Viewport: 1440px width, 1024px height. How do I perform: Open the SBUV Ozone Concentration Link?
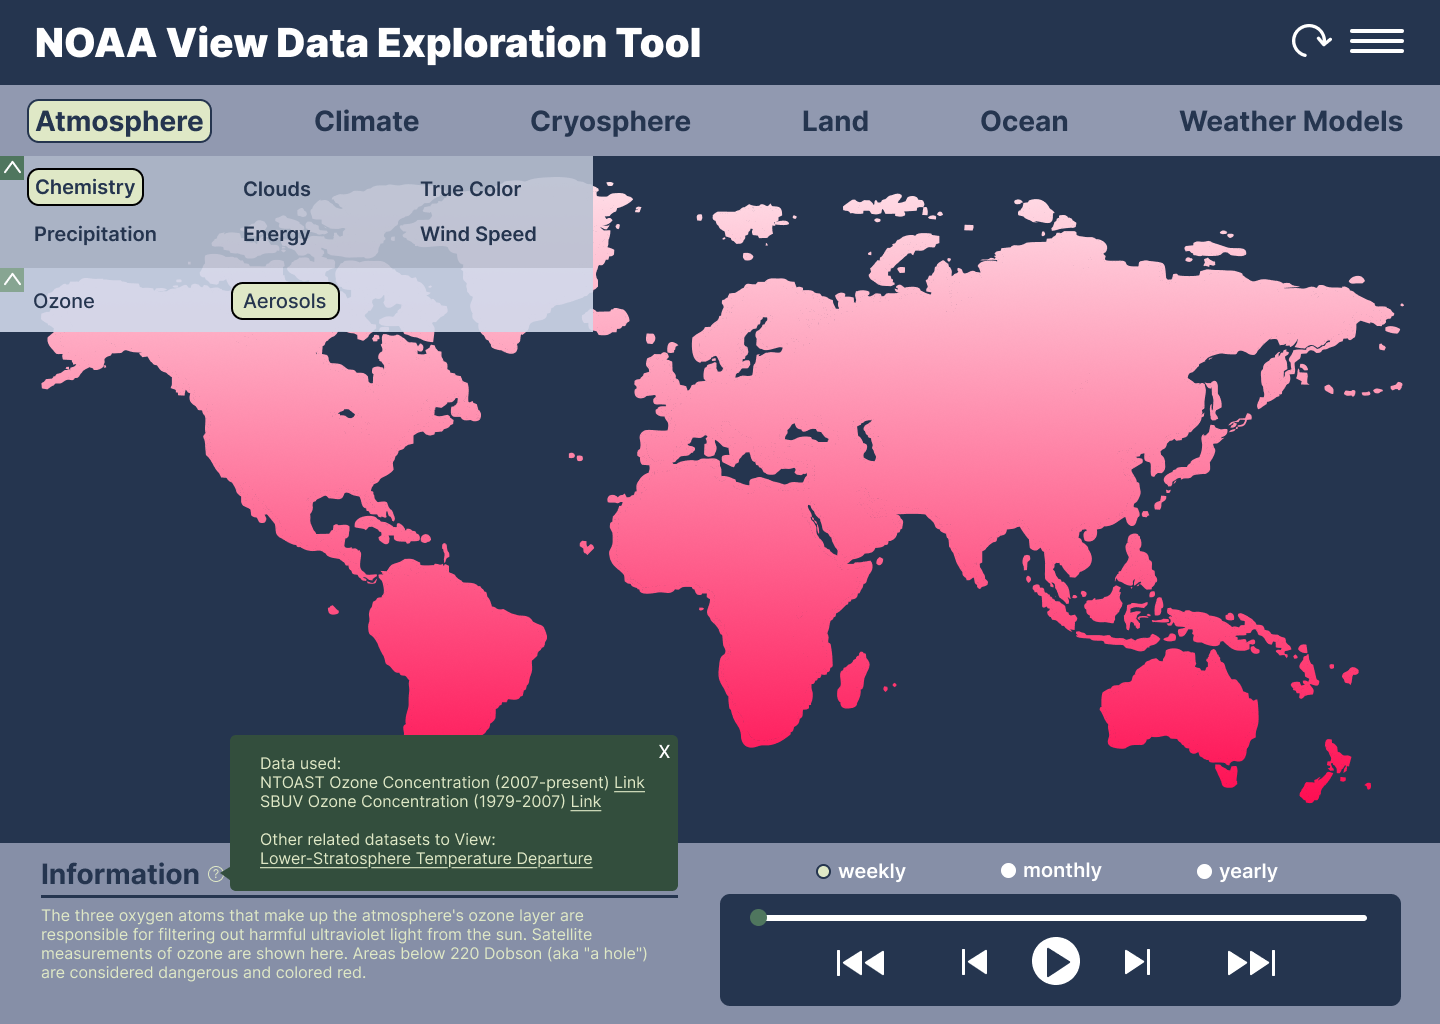[x=586, y=801]
